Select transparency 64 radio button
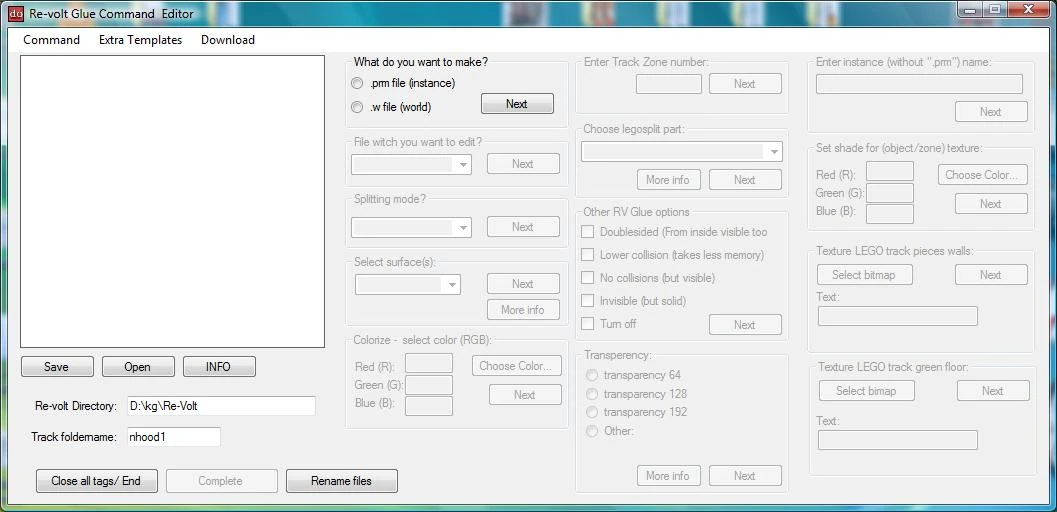The image size is (1057, 512). pyautogui.click(x=592, y=375)
